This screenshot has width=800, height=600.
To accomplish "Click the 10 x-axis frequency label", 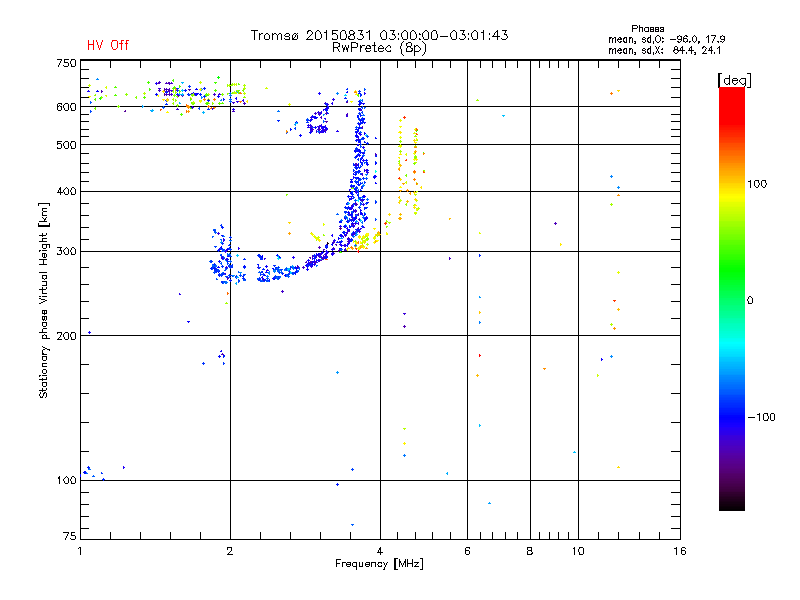I will click(578, 551).
